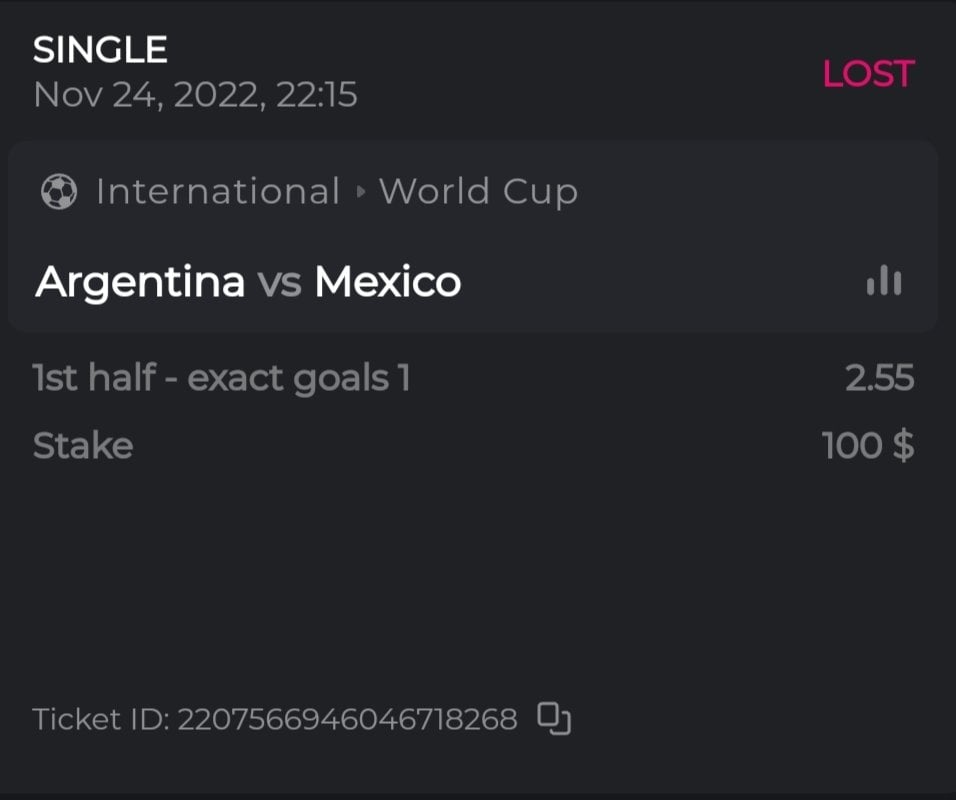Viewport: 956px width, 800px height.
Task: Click the Argentina team name
Action: [140, 283]
